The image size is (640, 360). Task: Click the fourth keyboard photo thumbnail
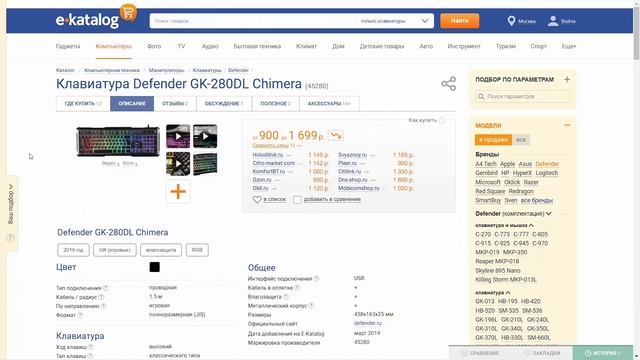point(205,164)
